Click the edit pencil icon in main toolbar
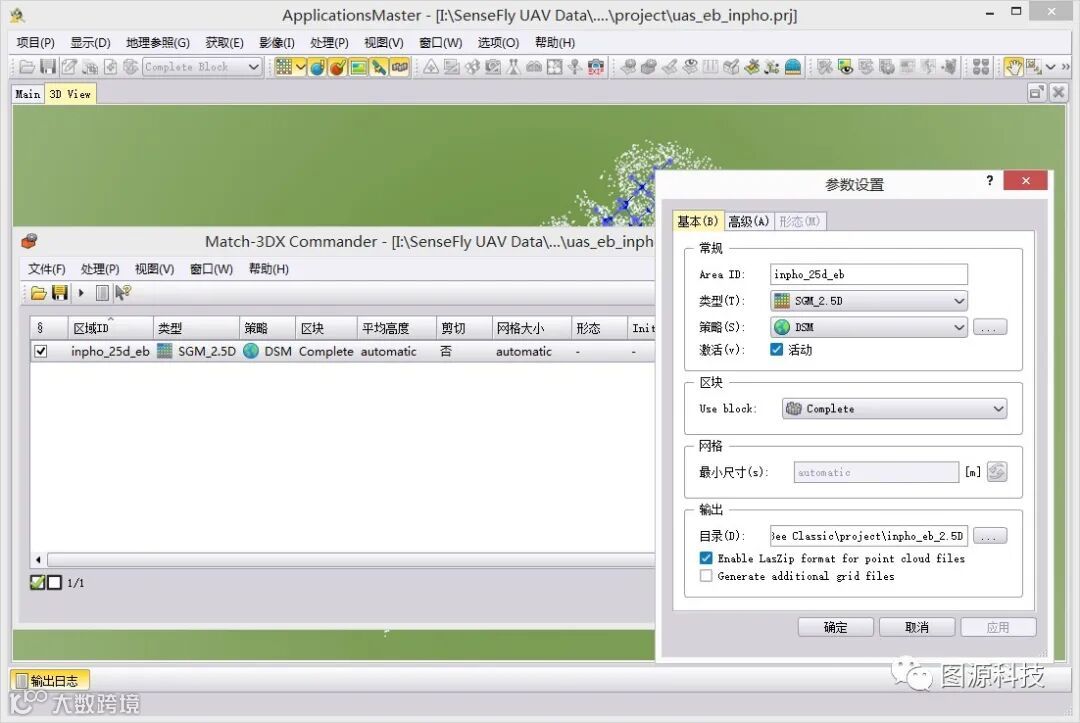Image resolution: width=1080 pixels, height=723 pixels. click(x=69, y=67)
